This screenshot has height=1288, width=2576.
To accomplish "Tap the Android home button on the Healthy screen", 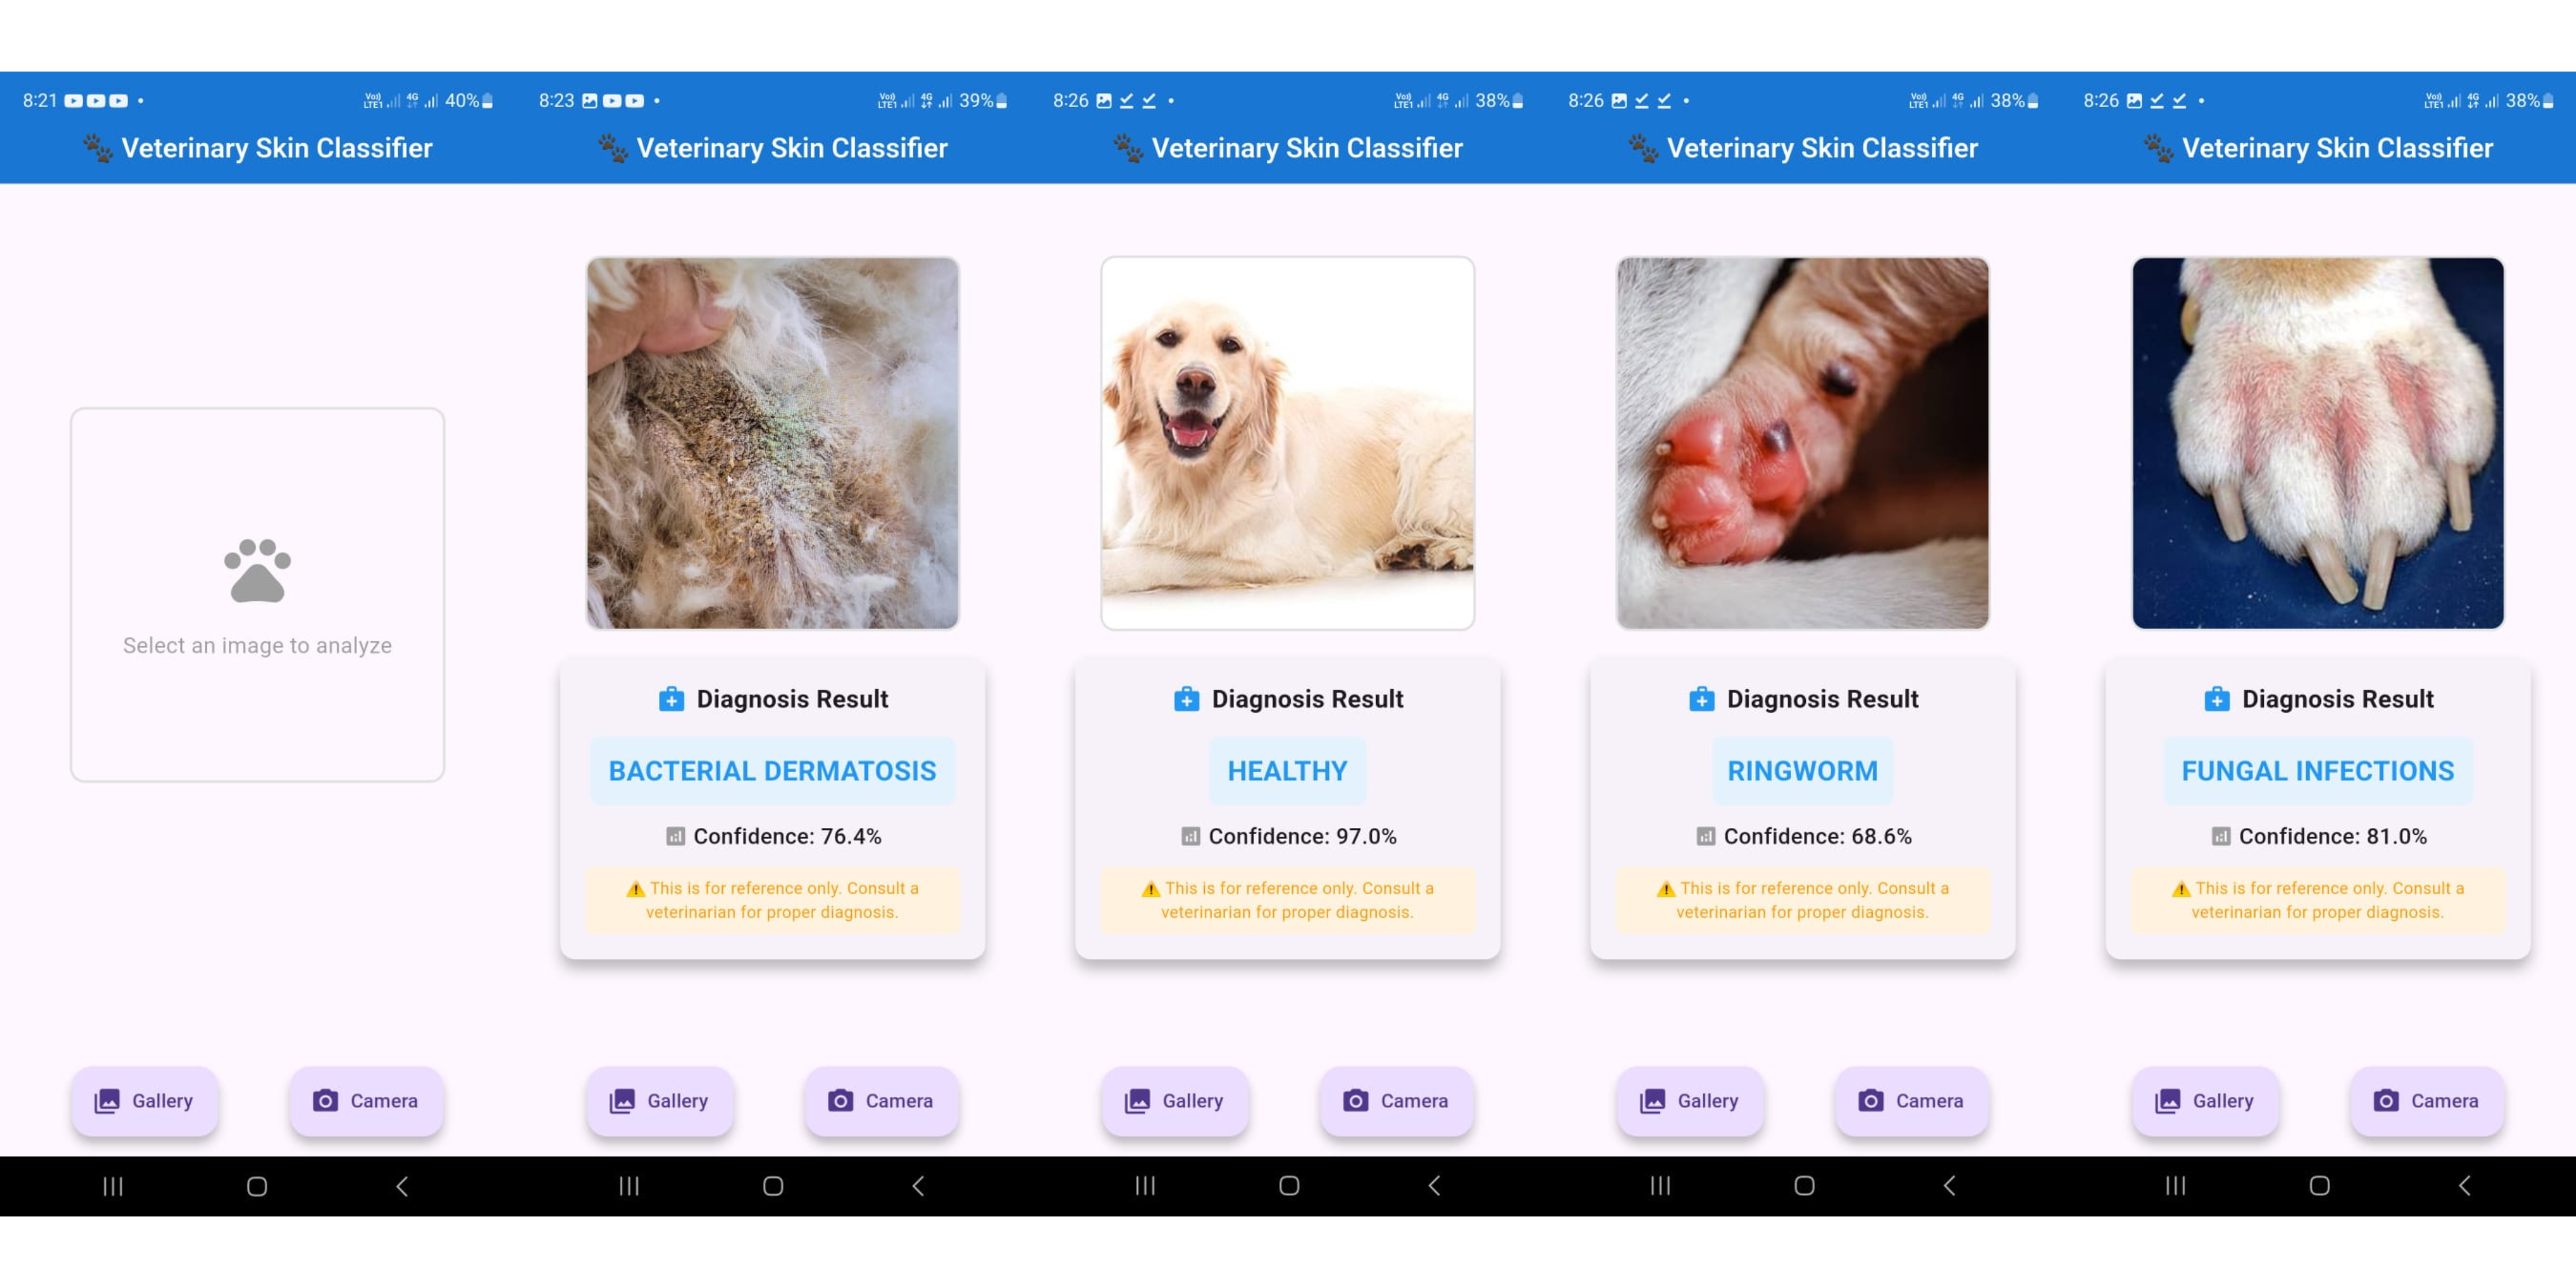I will (1289, 1186).
